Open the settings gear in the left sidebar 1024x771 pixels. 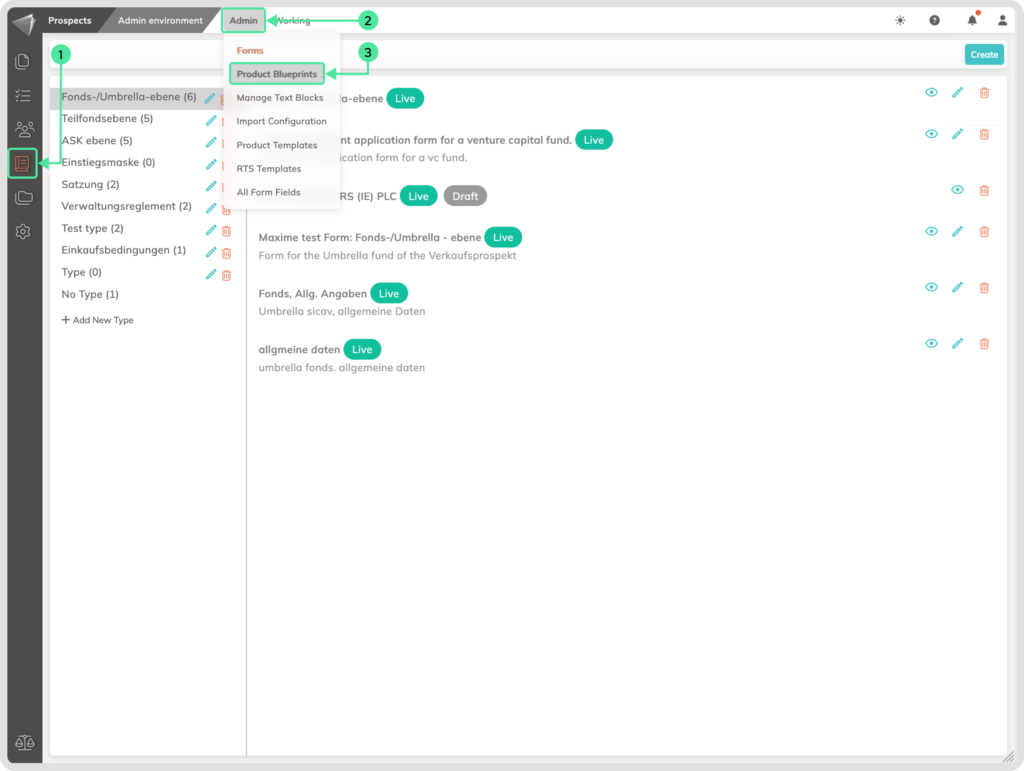point(25,231)
